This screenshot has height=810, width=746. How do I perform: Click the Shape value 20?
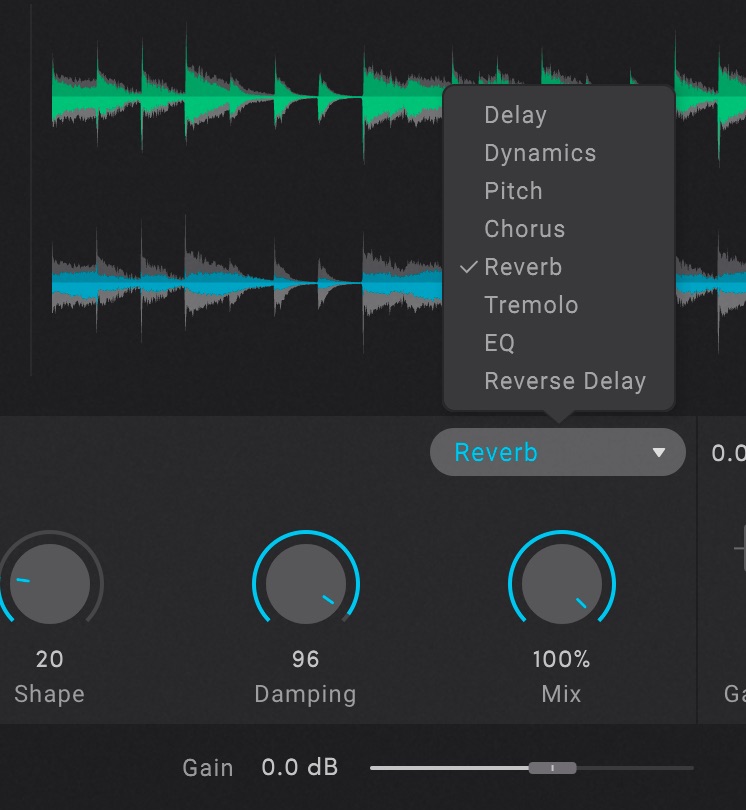point(49,659)
